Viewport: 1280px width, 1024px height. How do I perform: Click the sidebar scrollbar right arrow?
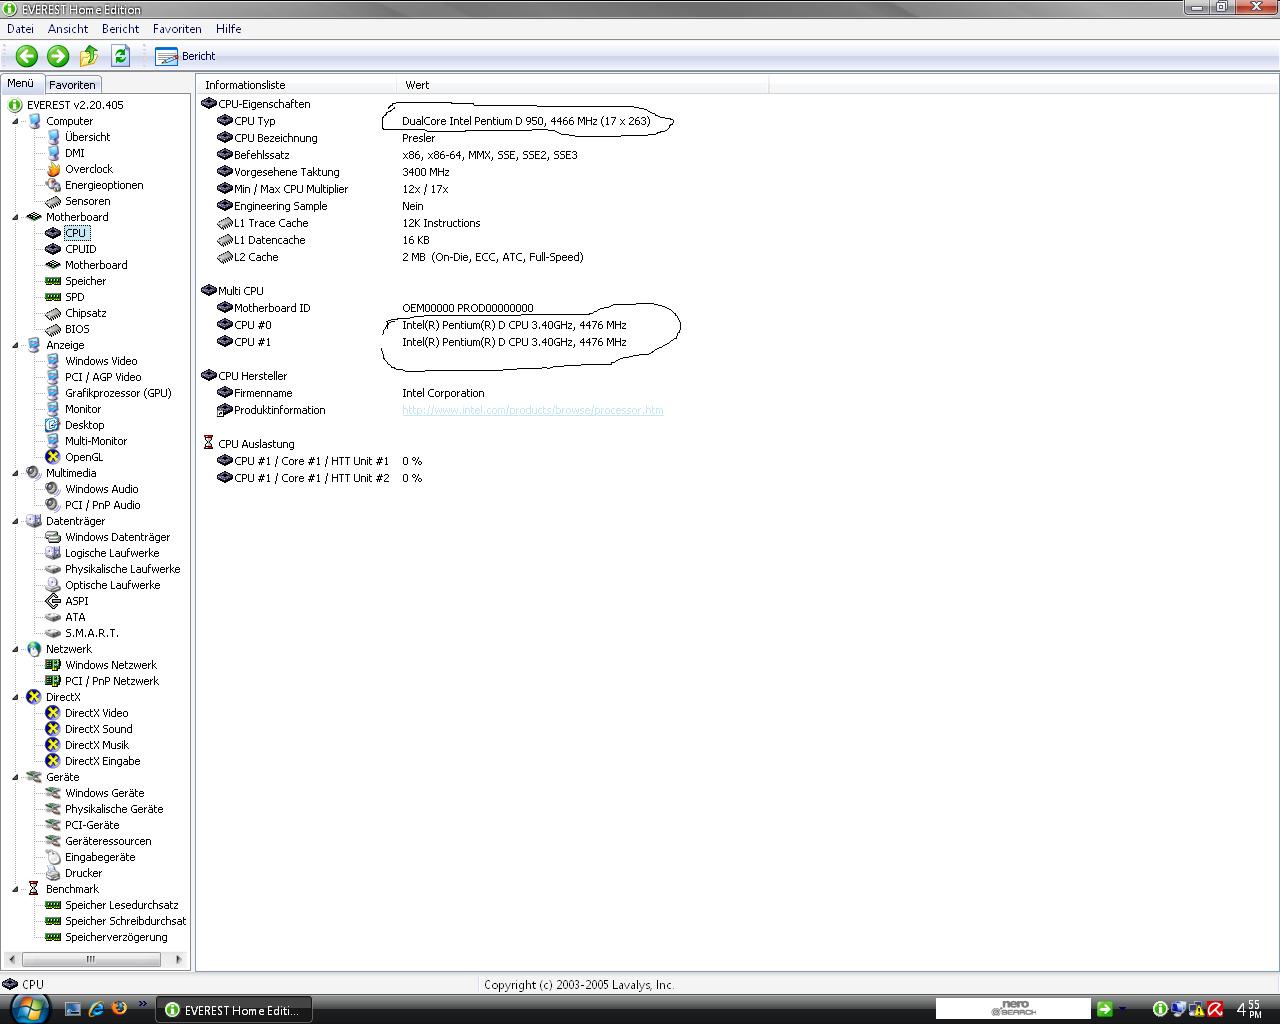click(x=179, y=959)
